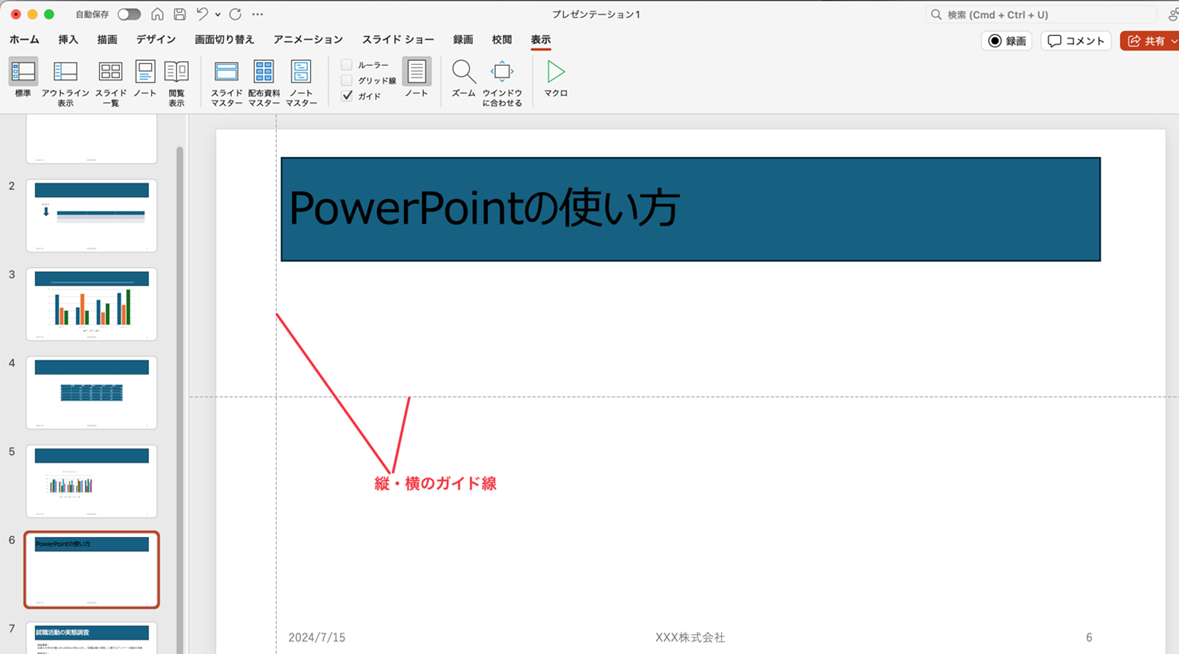This screenshot has height=654, width=1179.
Task: Select the View (表示) tab
Action: tap(541, 40)
